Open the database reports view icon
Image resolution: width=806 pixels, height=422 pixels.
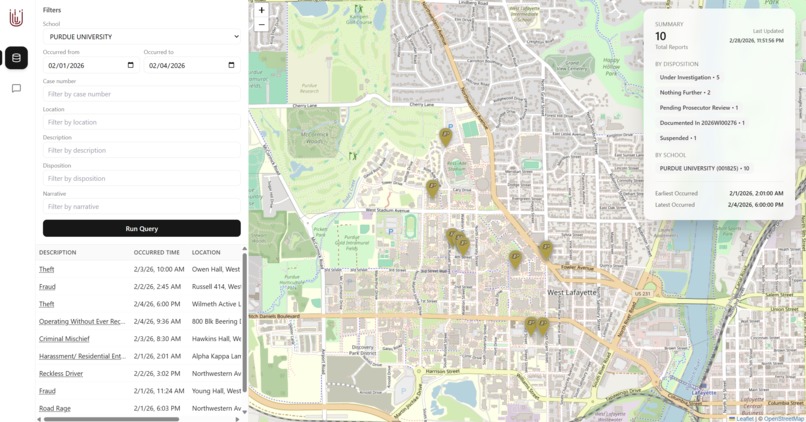click(16, 58)
